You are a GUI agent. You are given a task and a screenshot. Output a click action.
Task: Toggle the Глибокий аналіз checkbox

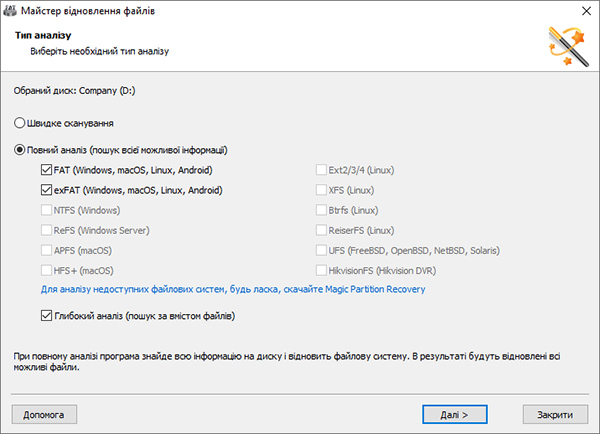(46, 316)
